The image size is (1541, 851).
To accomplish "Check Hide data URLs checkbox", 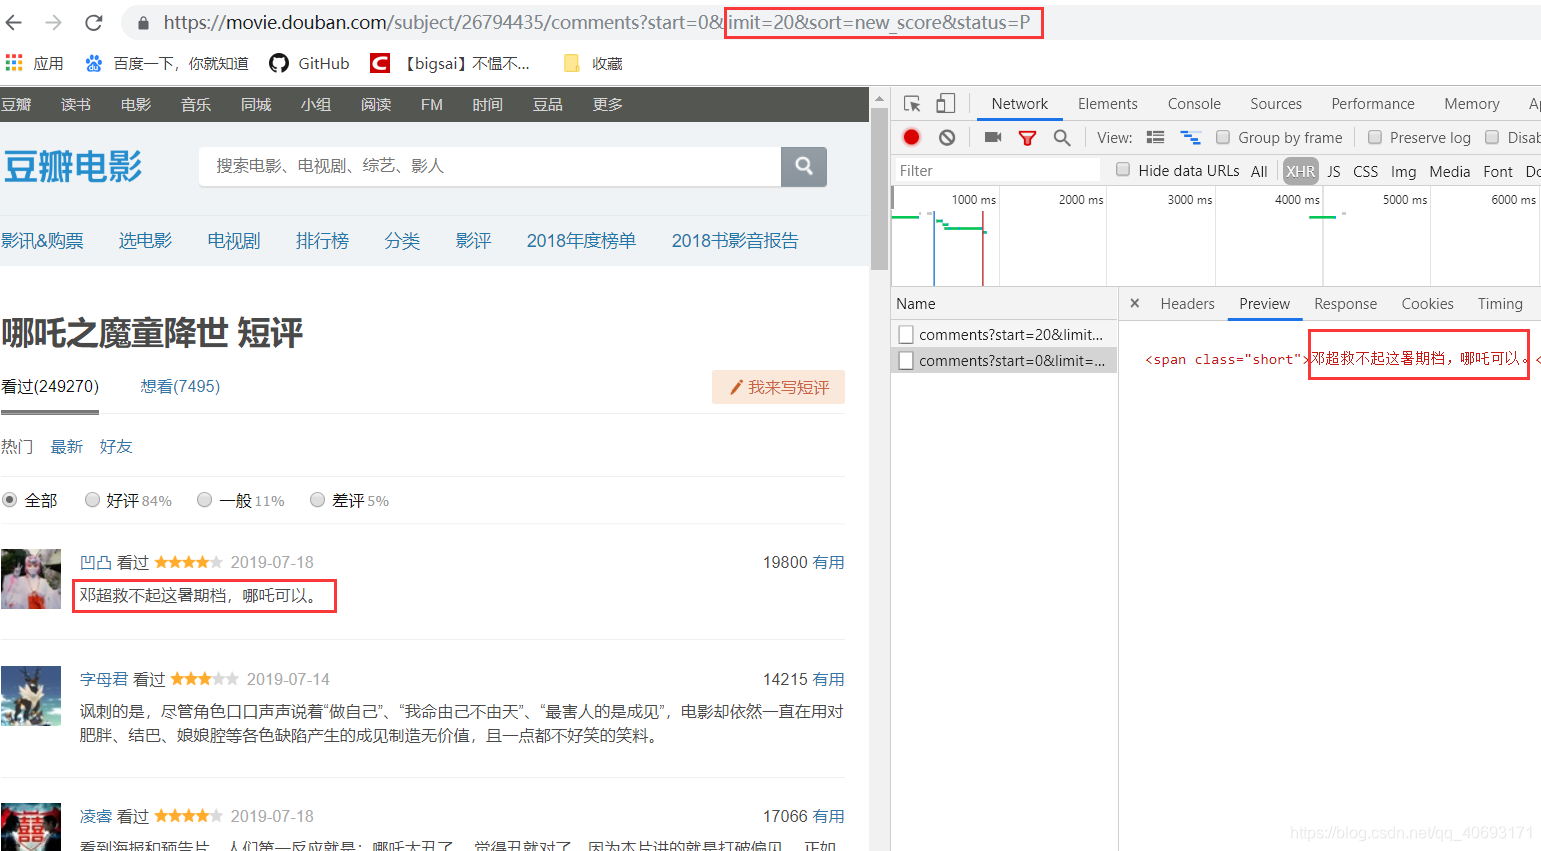I will click(x=1122, y=170).
